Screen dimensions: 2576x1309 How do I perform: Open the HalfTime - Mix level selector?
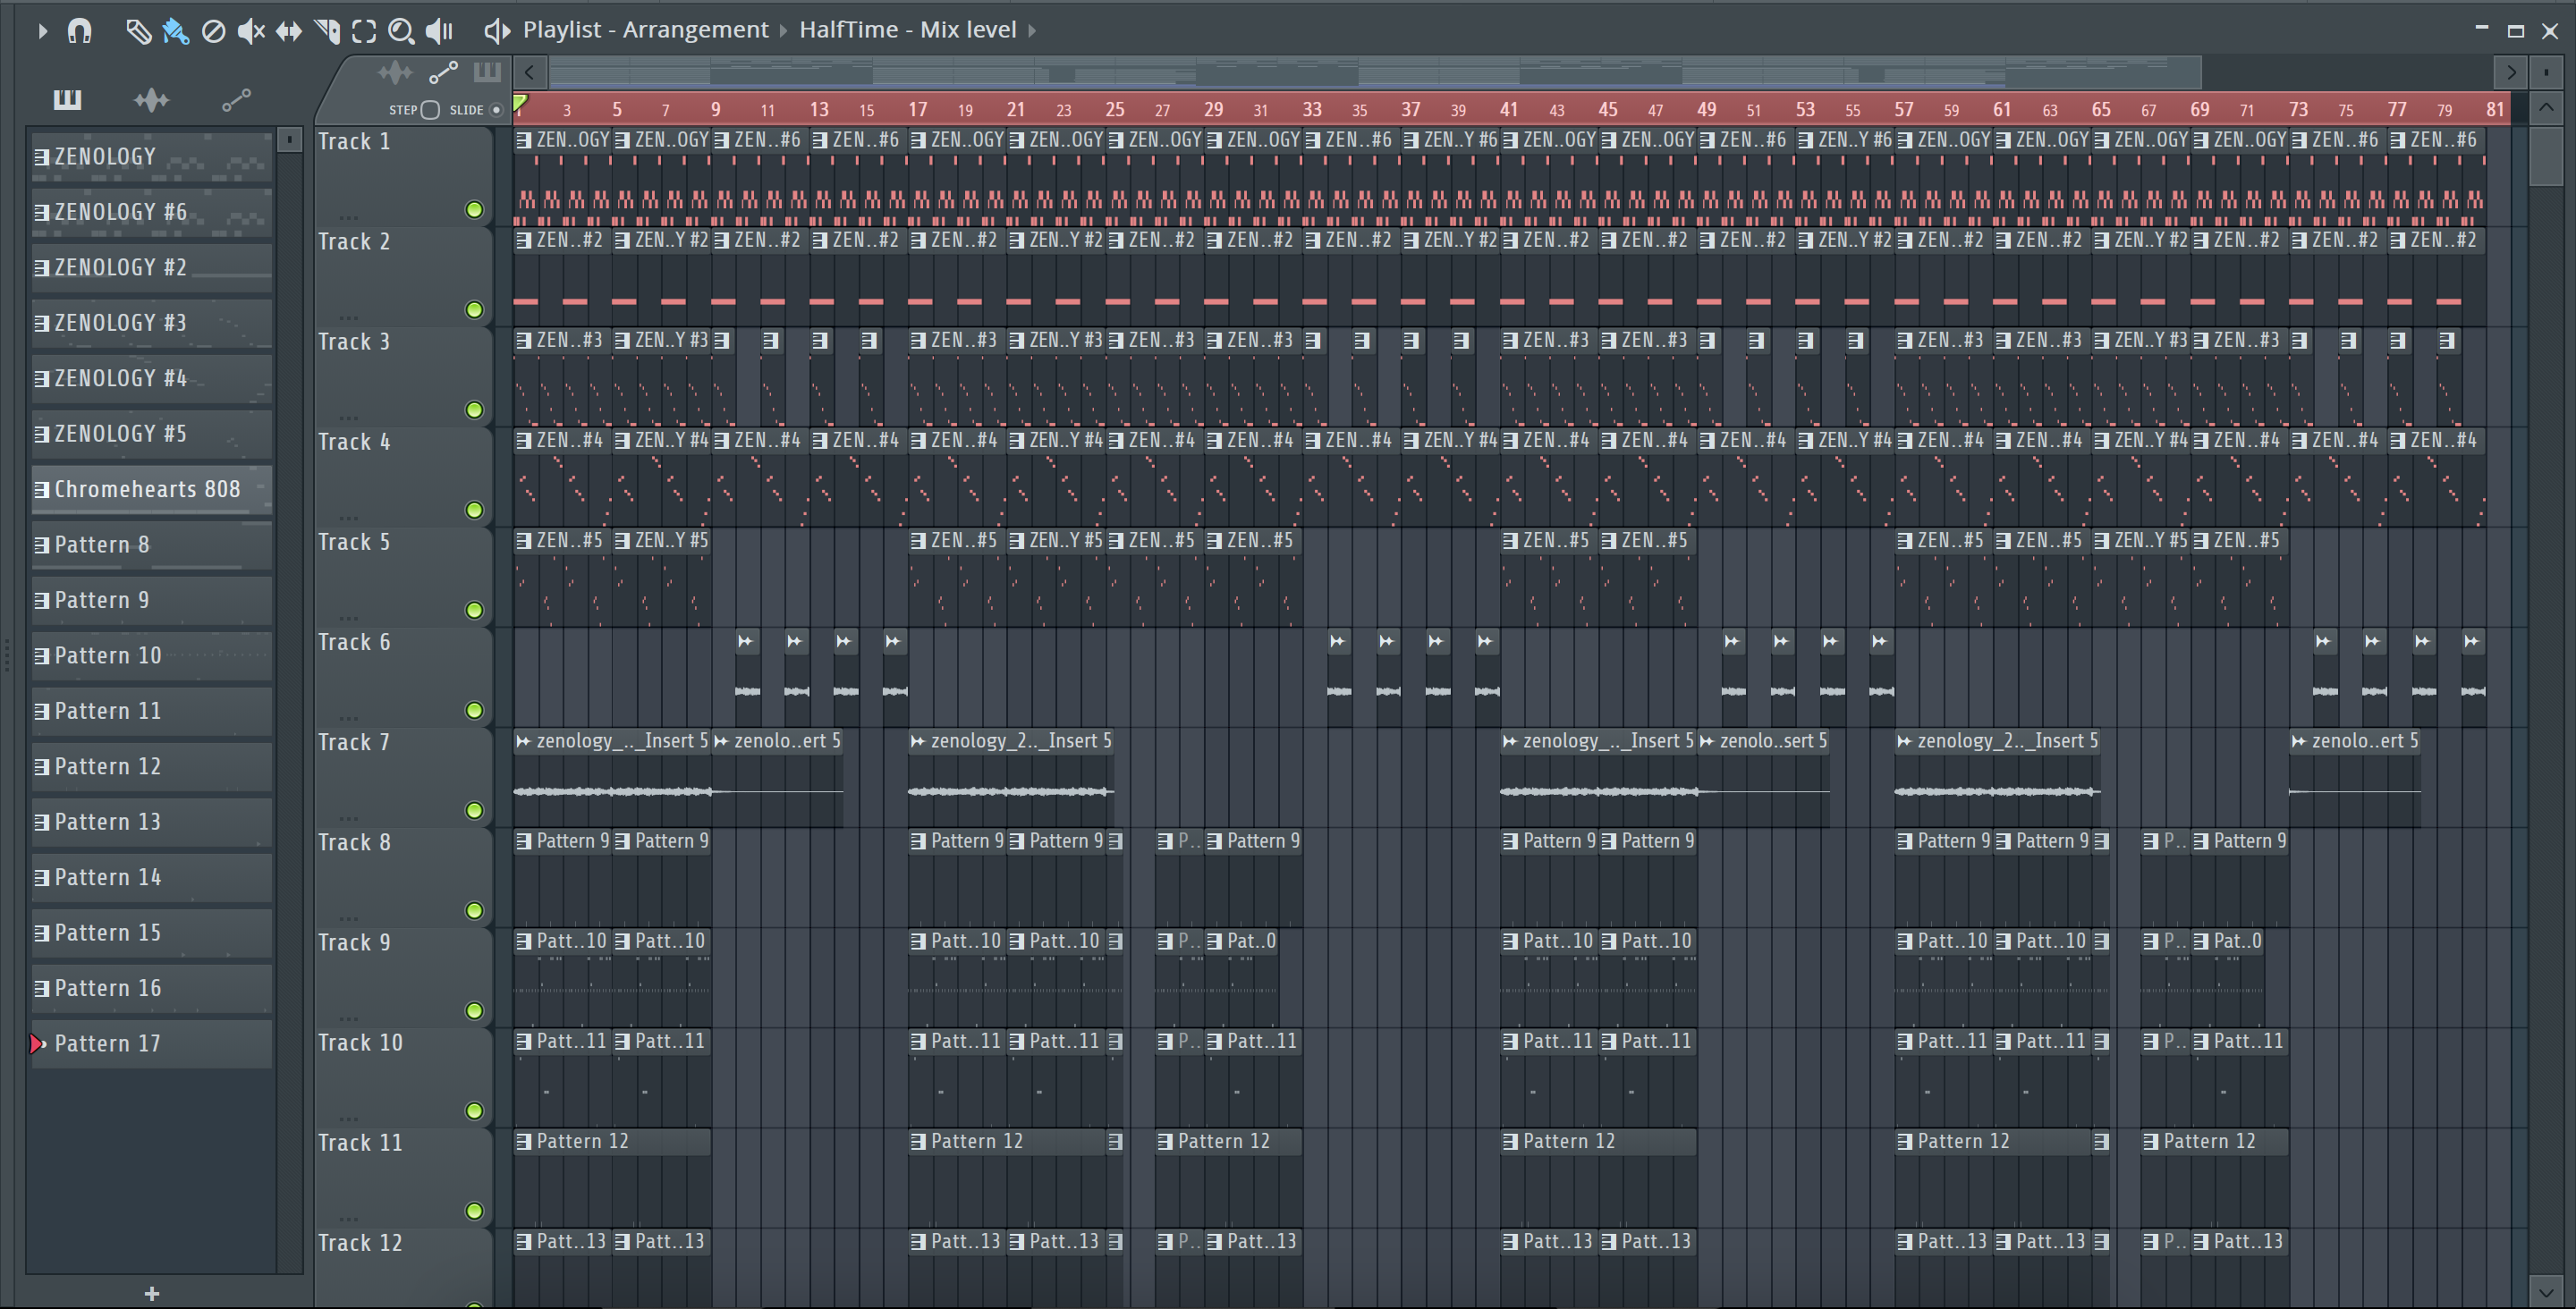point(907,30)
